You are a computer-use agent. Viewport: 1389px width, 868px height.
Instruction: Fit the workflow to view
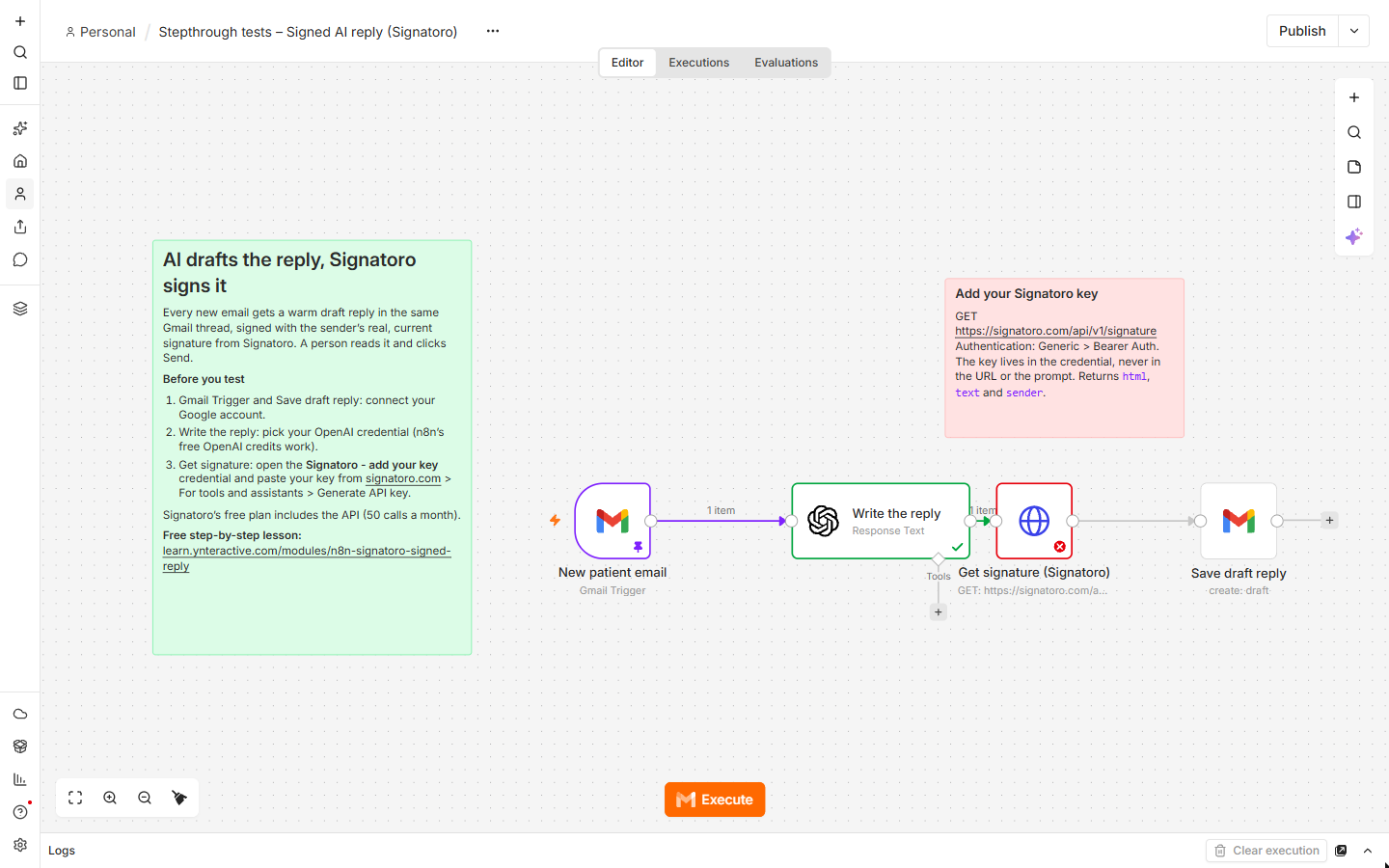pyautogui.click(x=75, y=798)
